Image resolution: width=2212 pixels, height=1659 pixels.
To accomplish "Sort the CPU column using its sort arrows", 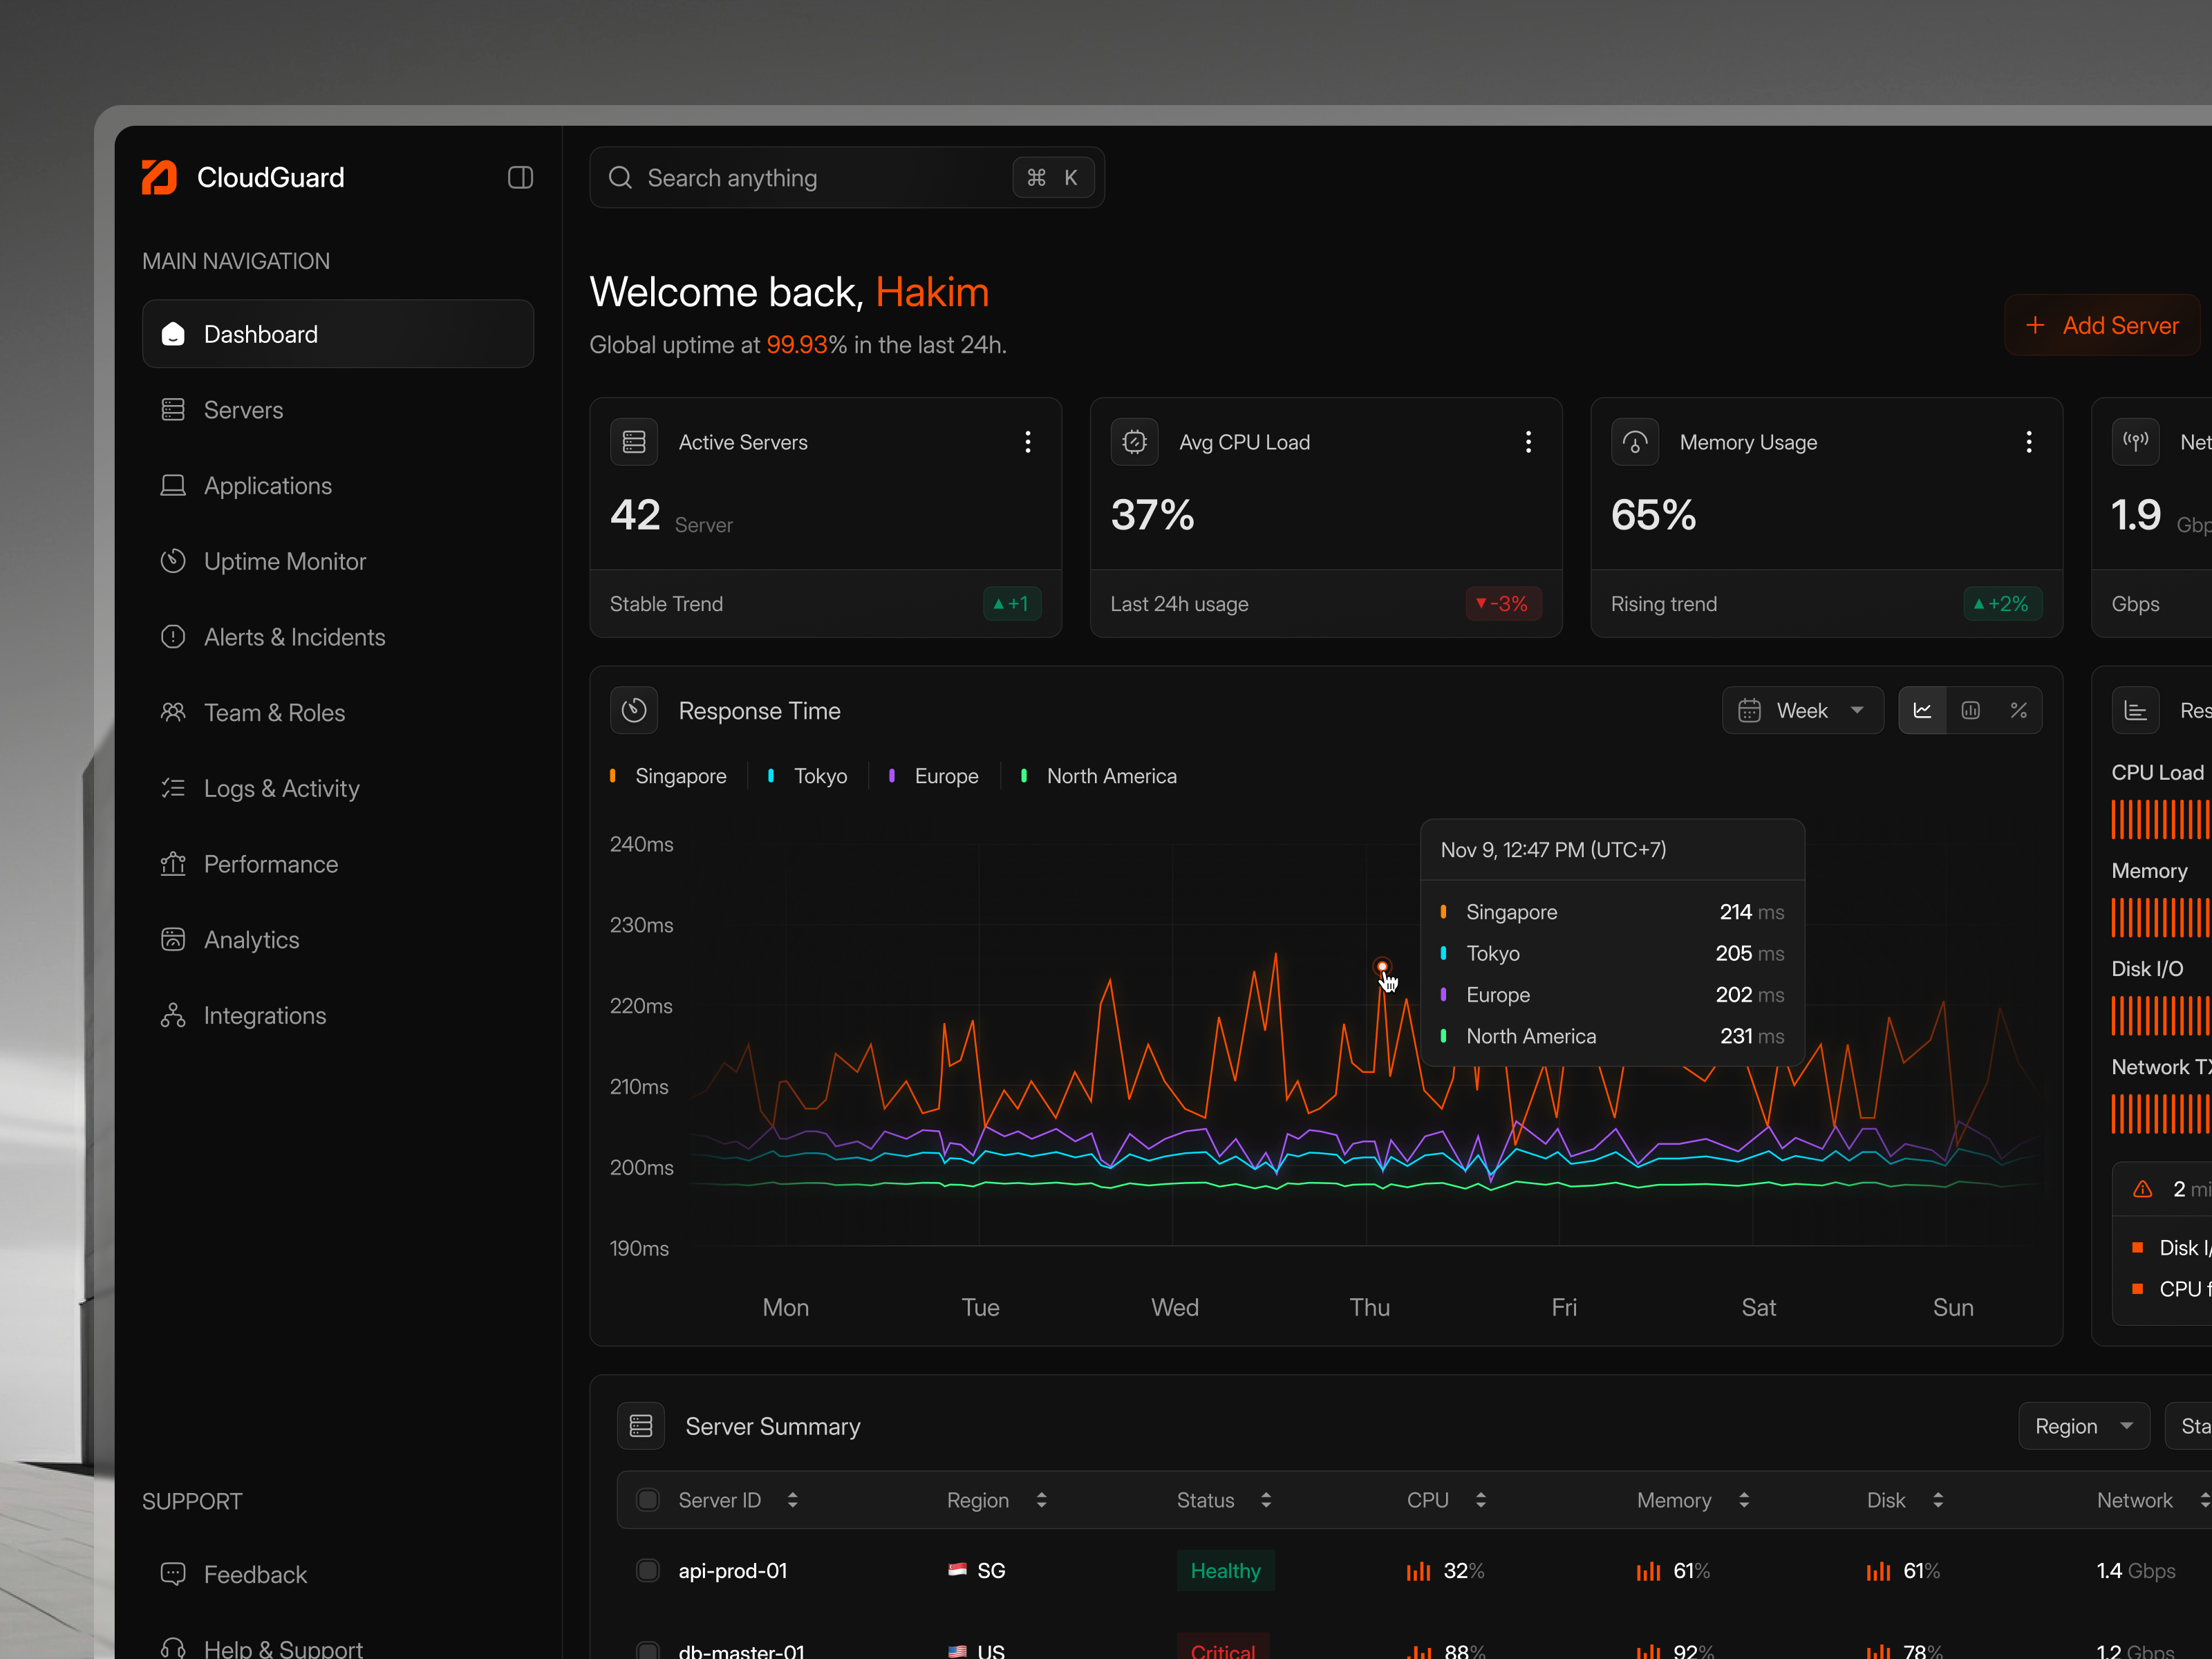I will click(x=1482, y=1500).
